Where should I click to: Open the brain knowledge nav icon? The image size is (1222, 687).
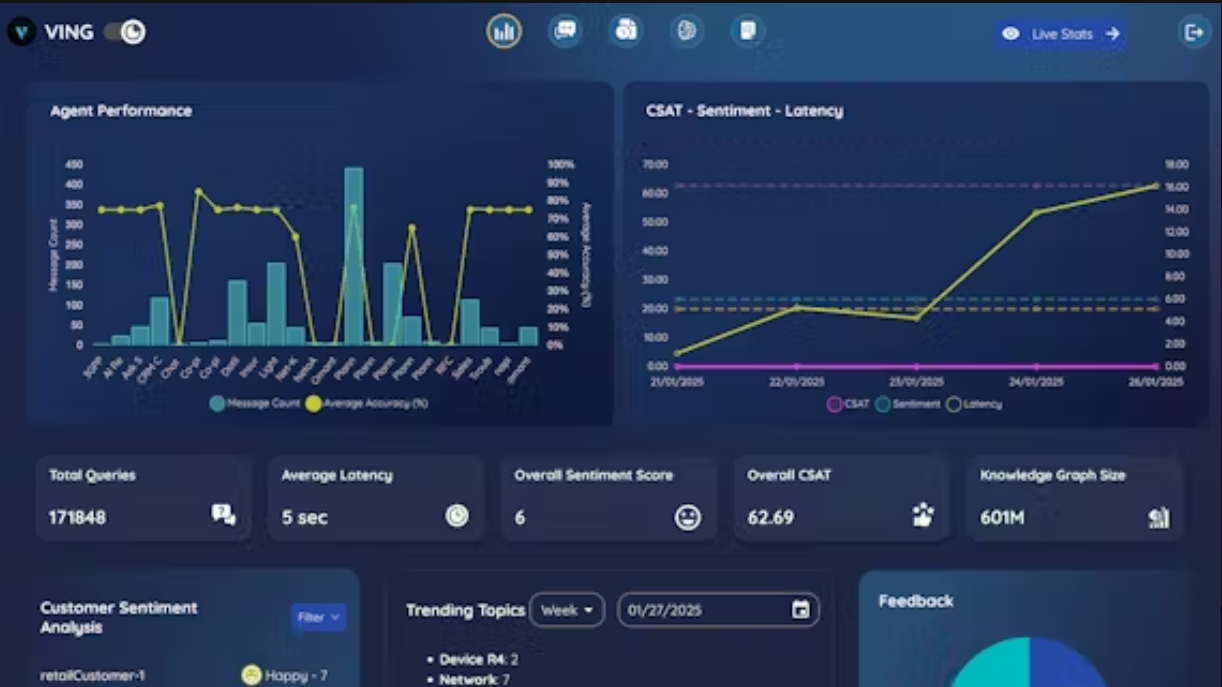[x=687, y=31]
